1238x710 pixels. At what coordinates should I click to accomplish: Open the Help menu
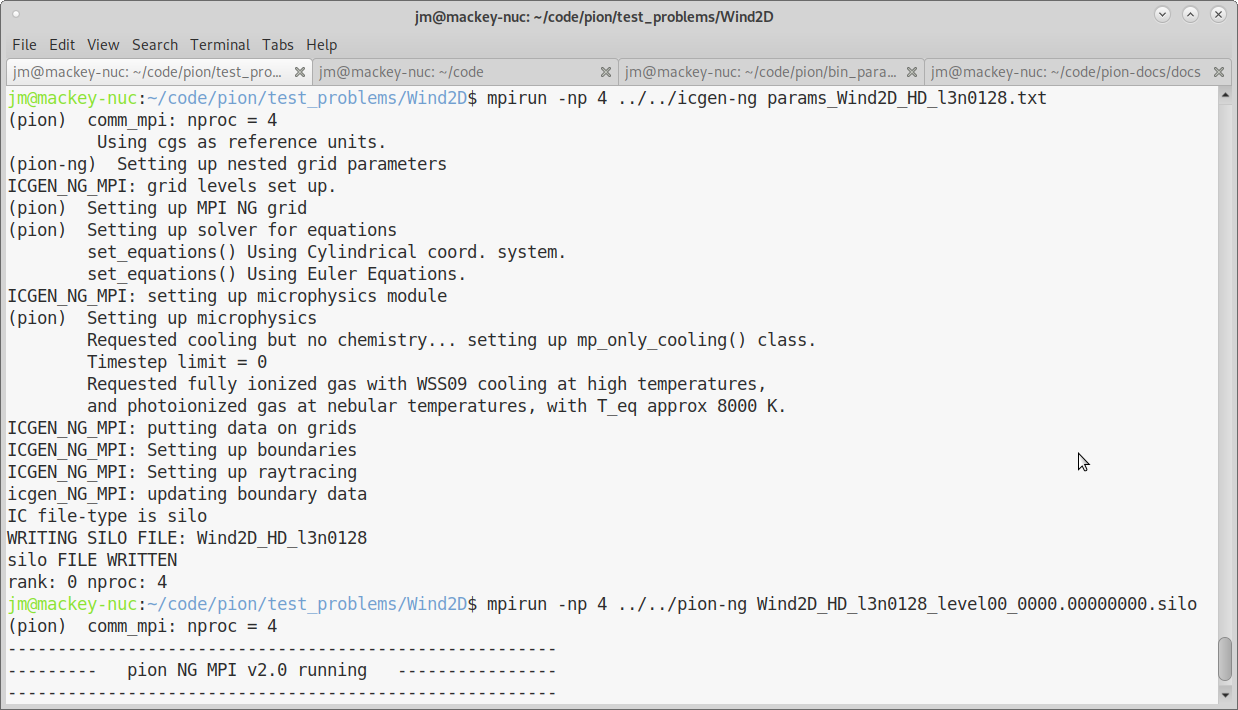(321, 44)
